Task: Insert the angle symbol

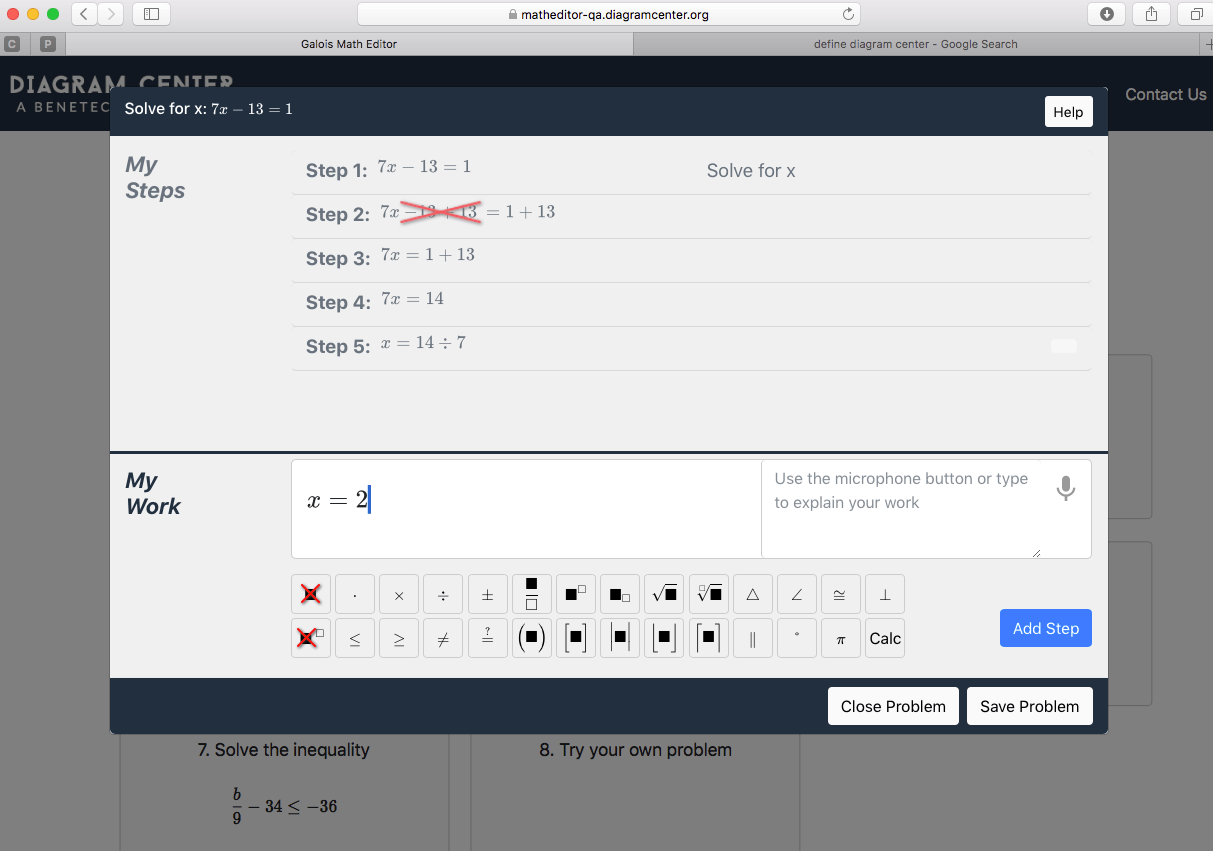Action: click(796, 593)
